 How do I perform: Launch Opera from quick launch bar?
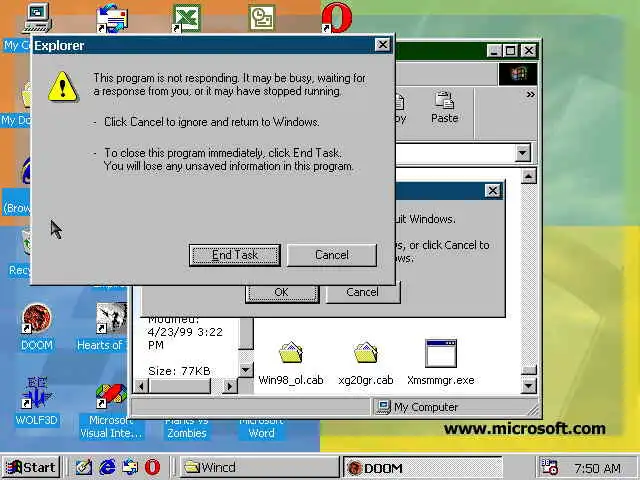pos(152,467)
